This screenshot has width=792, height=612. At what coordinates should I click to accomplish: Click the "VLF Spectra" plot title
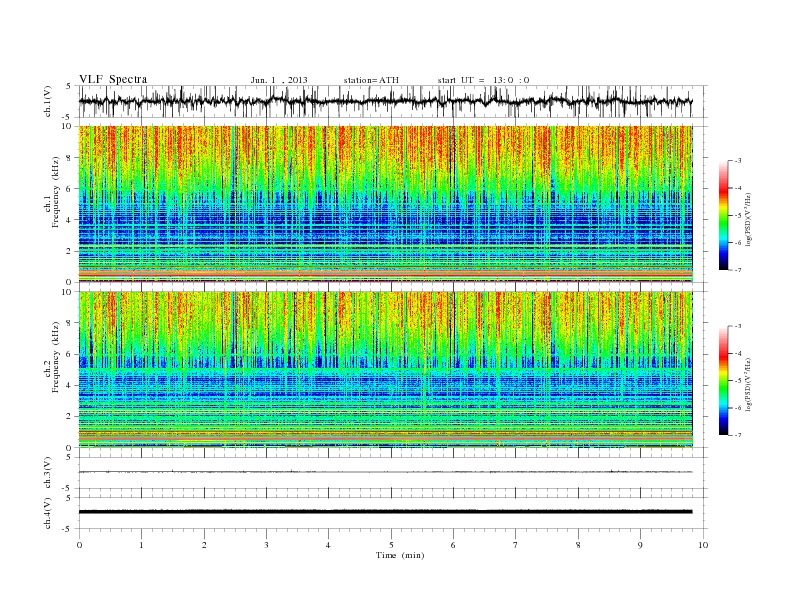pyautogui.click(x=113, y=79)
